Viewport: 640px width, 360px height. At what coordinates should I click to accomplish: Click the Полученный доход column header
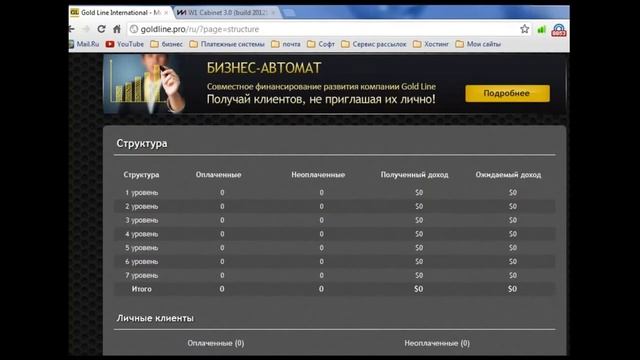click(x=414, y=175)
